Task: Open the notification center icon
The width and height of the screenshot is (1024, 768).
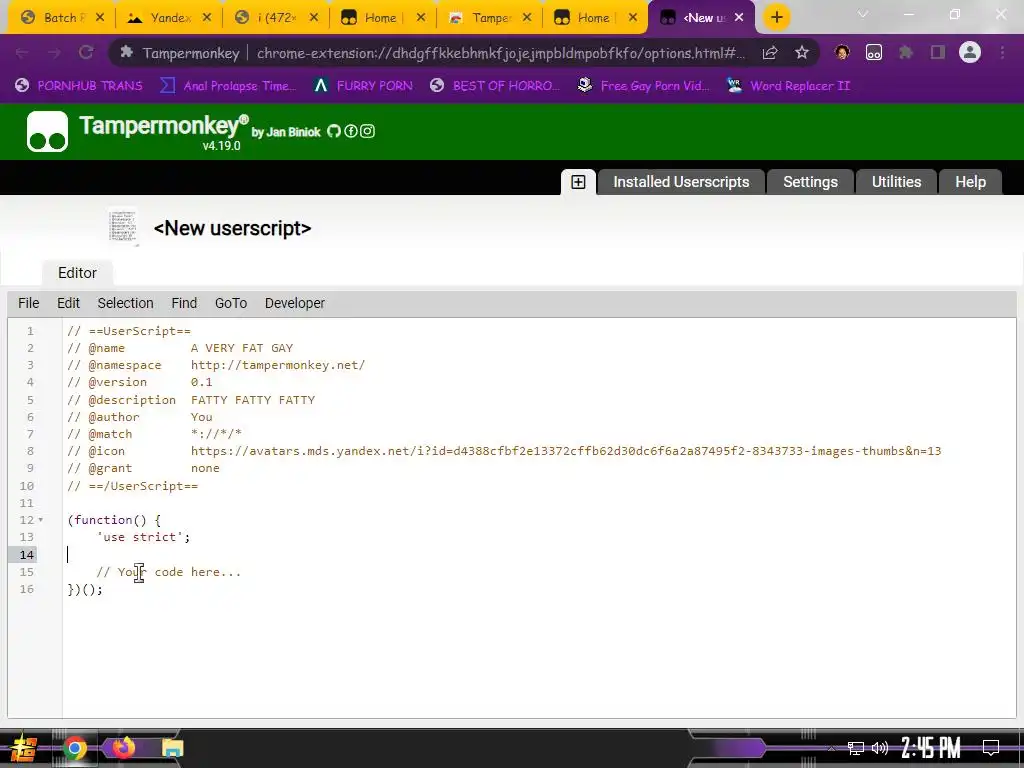Action: pyautogui.click(x=991, y=747)
